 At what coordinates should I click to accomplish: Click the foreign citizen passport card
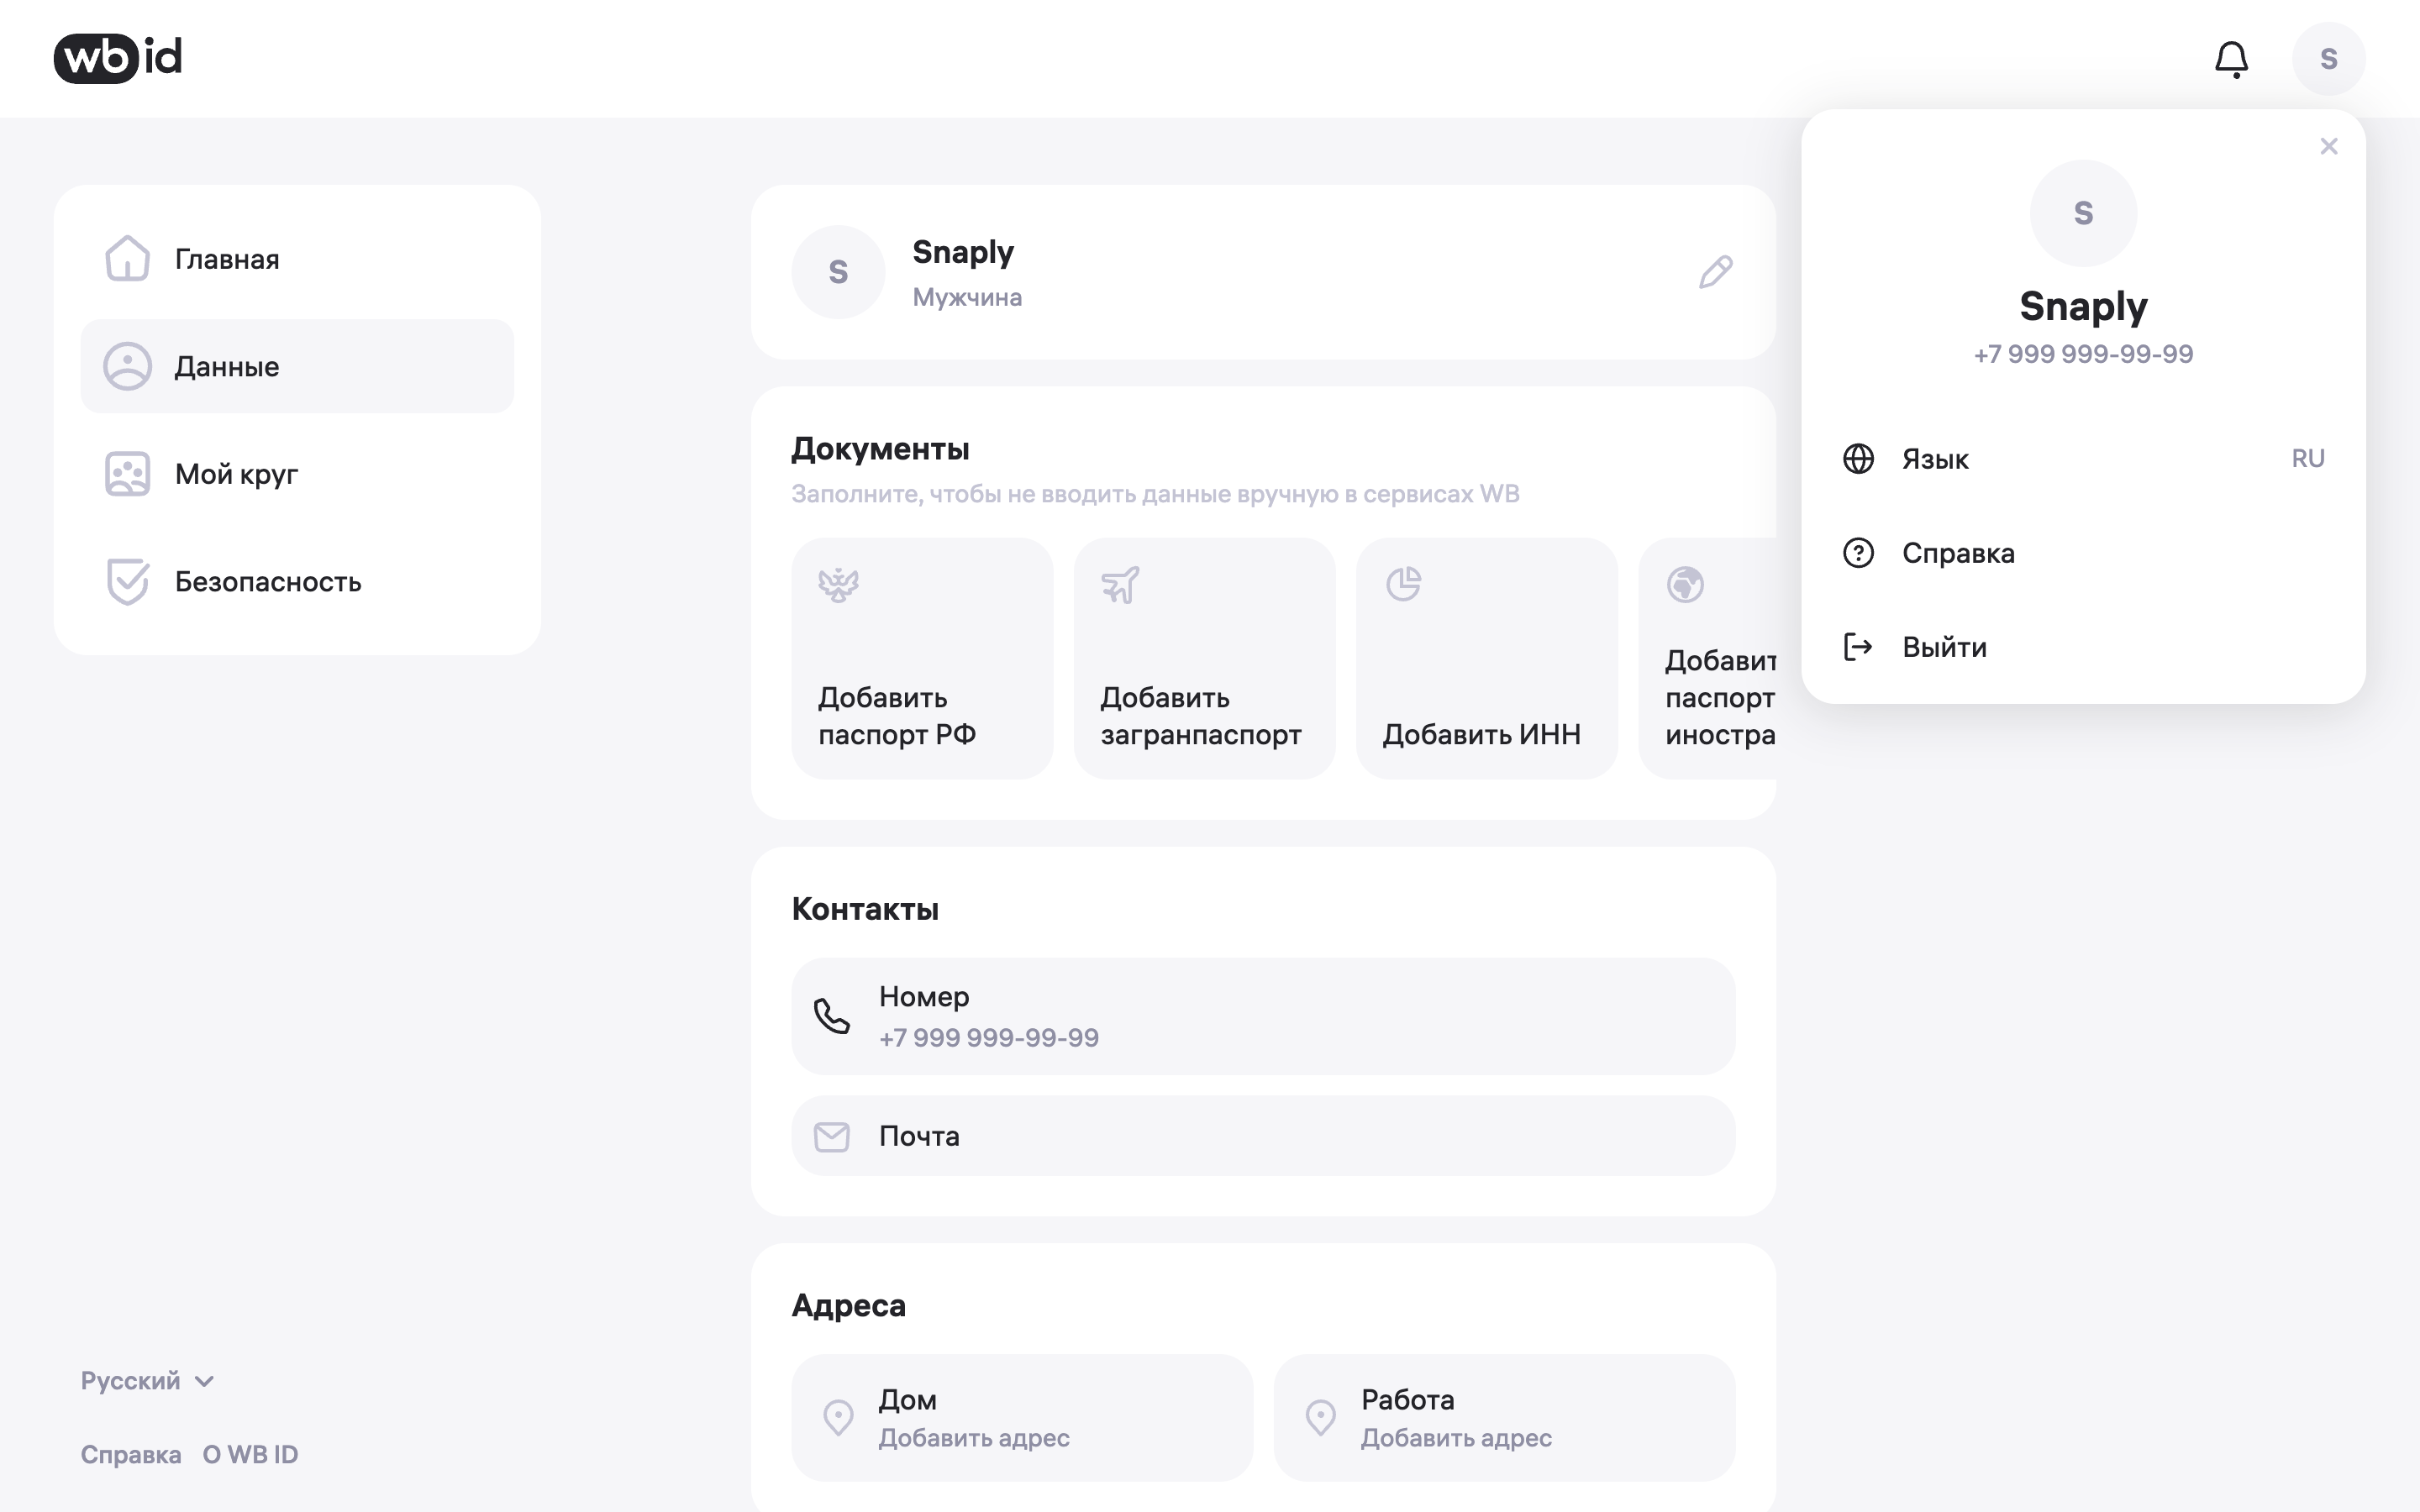point(1707,658)
